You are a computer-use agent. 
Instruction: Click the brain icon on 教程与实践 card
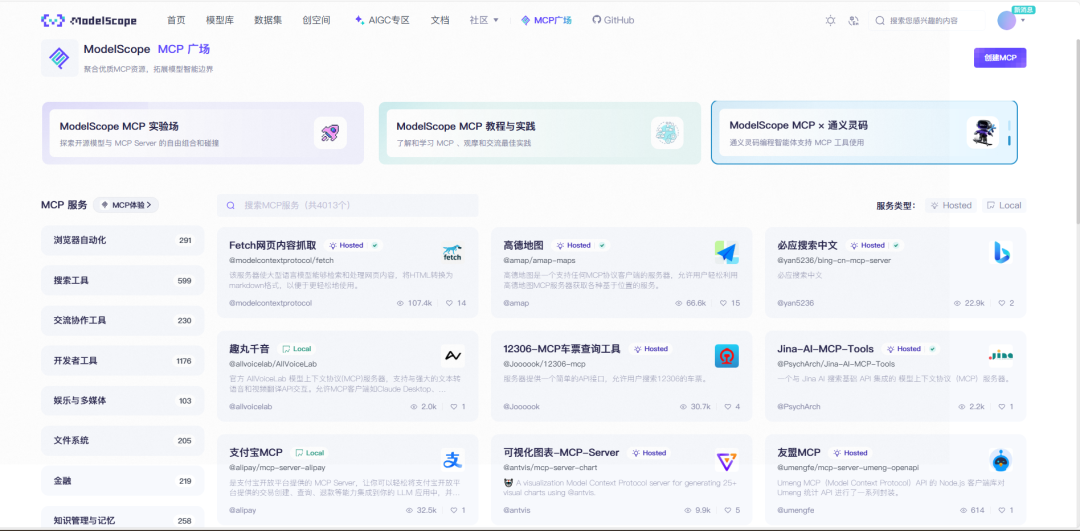(667, 133)
